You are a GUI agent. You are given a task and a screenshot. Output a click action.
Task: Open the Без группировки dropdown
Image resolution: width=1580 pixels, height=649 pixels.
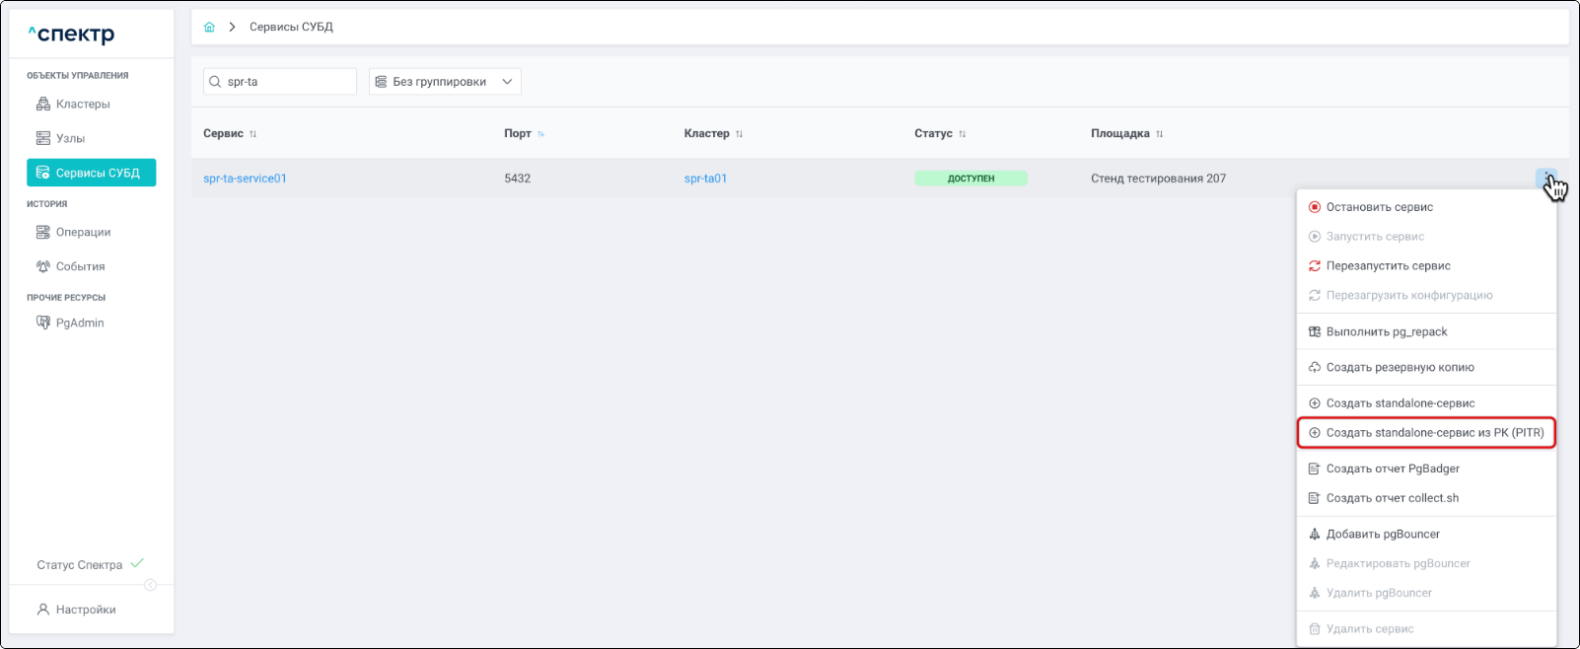pos(445,82)
